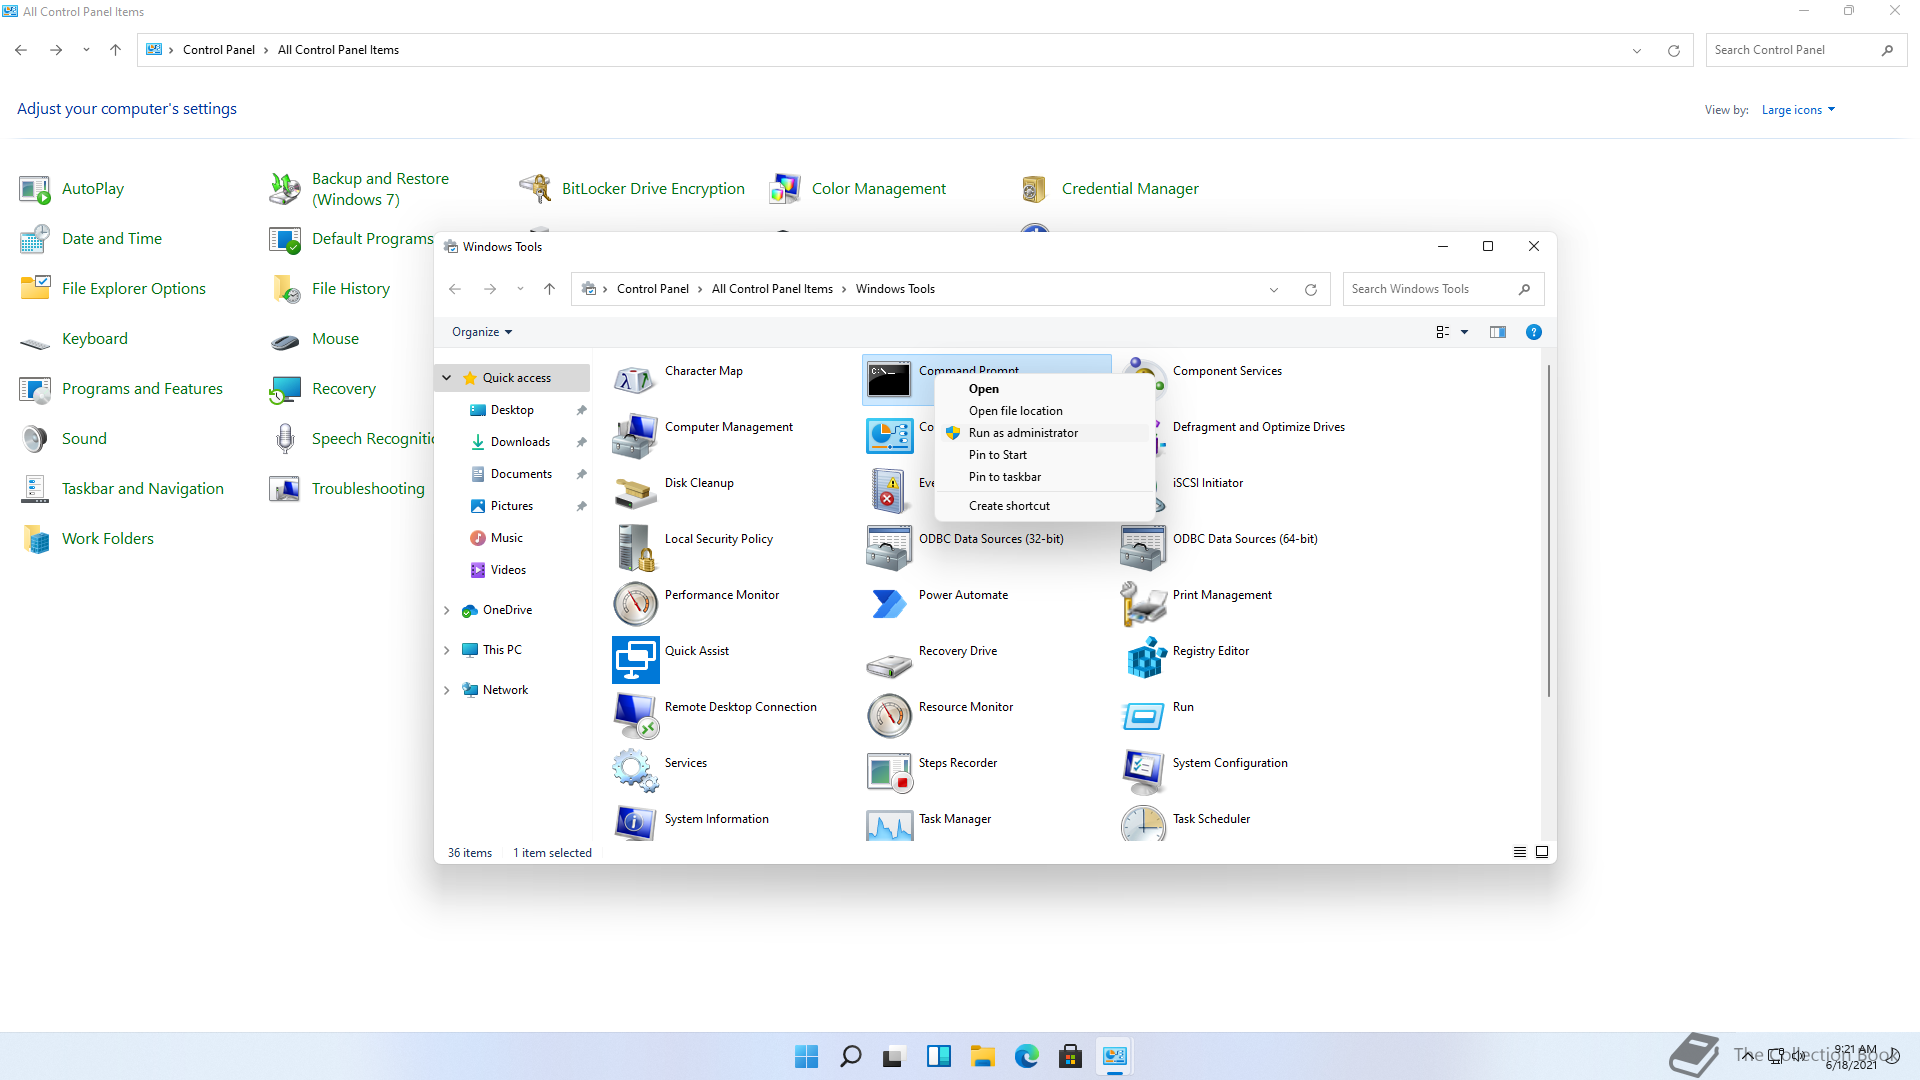Switch Windows Tools to details view
The height and width of the screenshot is (1080, 1920).
point(1519,852)
